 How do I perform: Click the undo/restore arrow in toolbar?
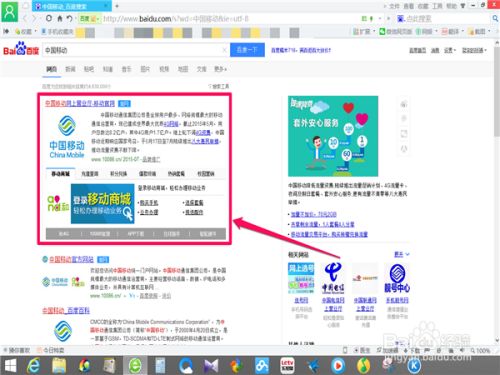[69, 18]
